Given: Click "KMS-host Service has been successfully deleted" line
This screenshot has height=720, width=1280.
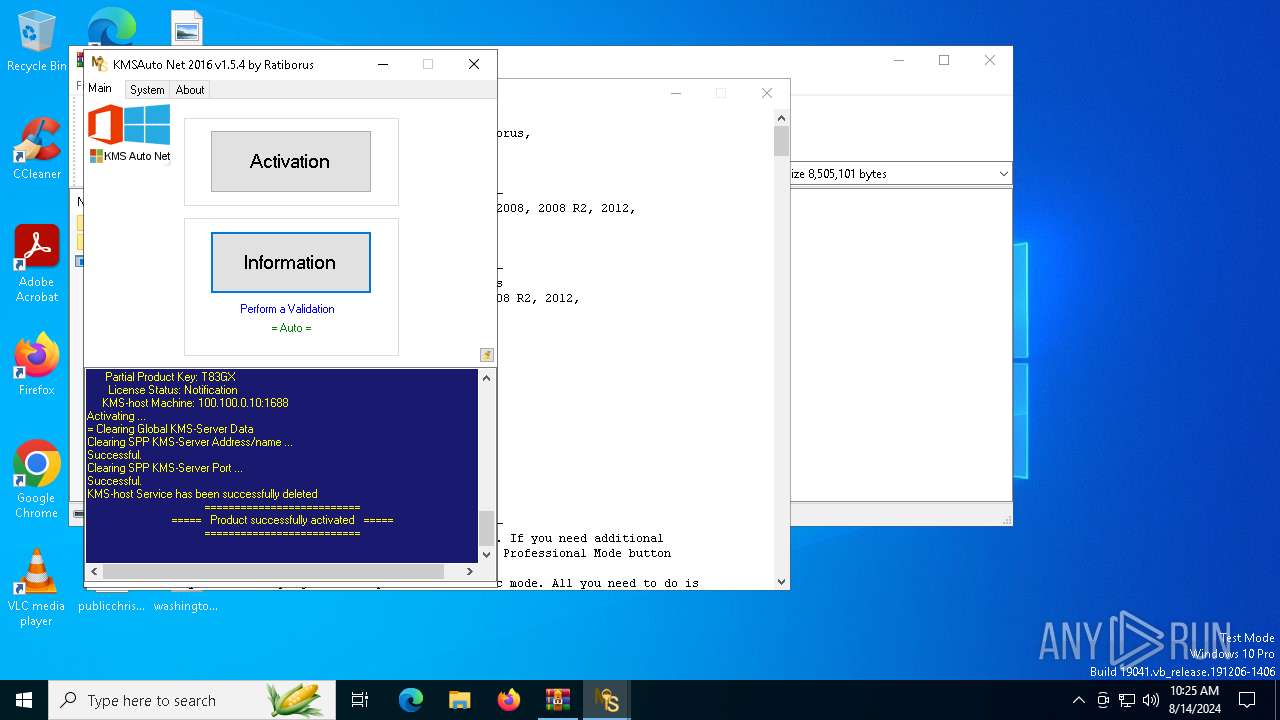Looking at the screenshot, I should [x=202, y=494].
